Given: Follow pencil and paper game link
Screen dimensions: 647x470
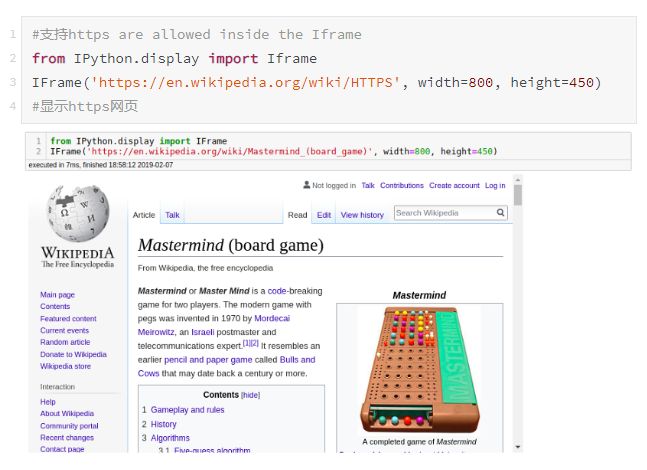Looking at the screenshot, I should point(208,360).
